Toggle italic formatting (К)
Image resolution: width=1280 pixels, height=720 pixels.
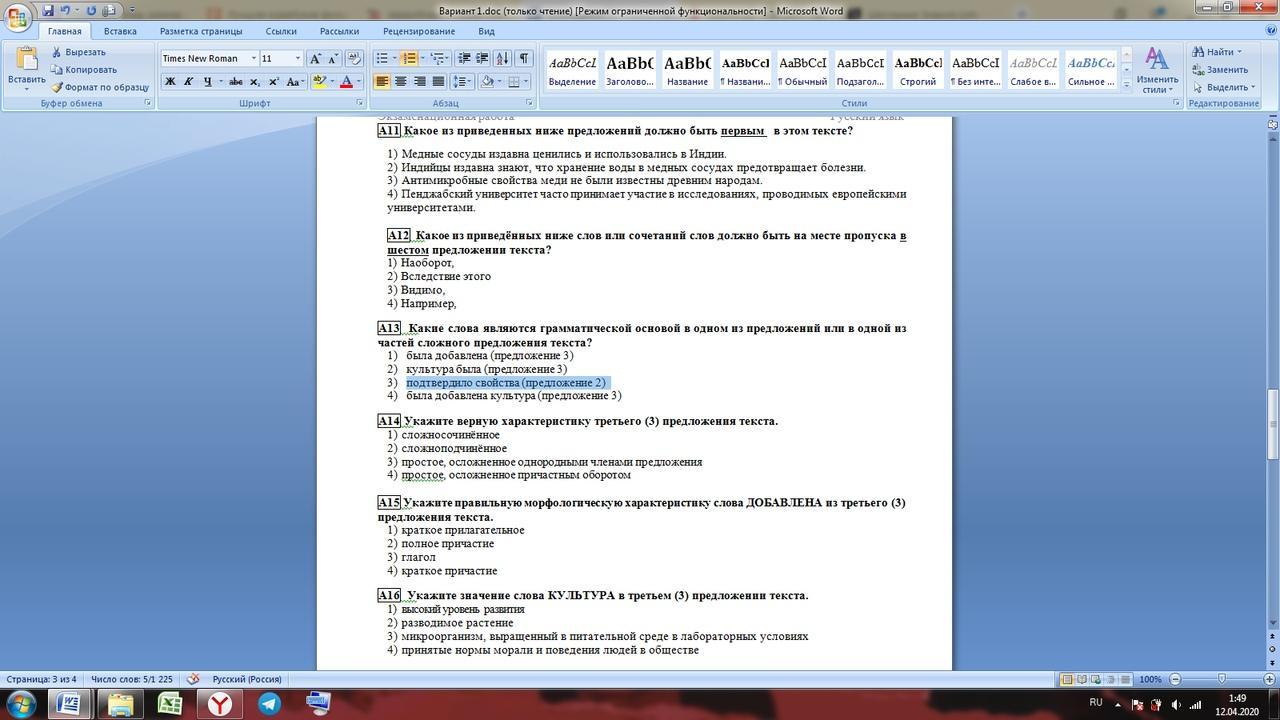[x=188, y=82]
